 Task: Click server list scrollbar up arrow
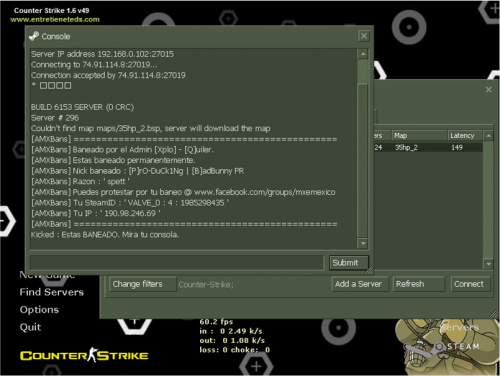488,136
